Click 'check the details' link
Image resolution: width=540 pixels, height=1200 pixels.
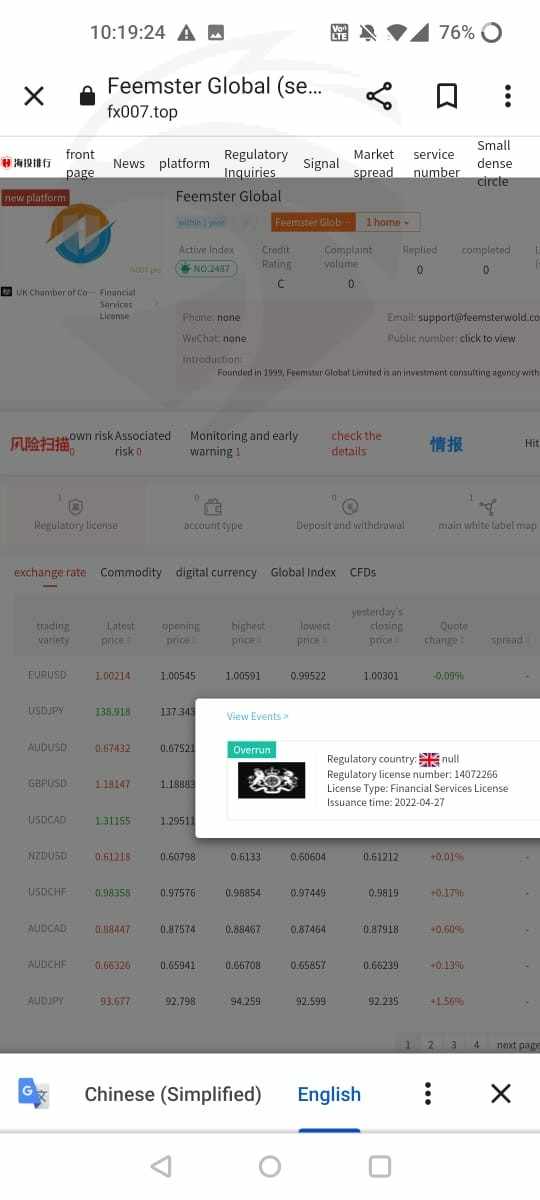coord(356,443)
